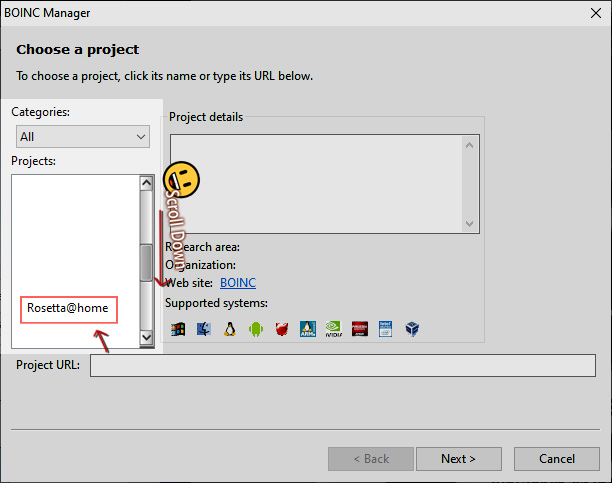612x483 pixels.
Task: Click the Linux penguin icon
Action: point(230,329)
